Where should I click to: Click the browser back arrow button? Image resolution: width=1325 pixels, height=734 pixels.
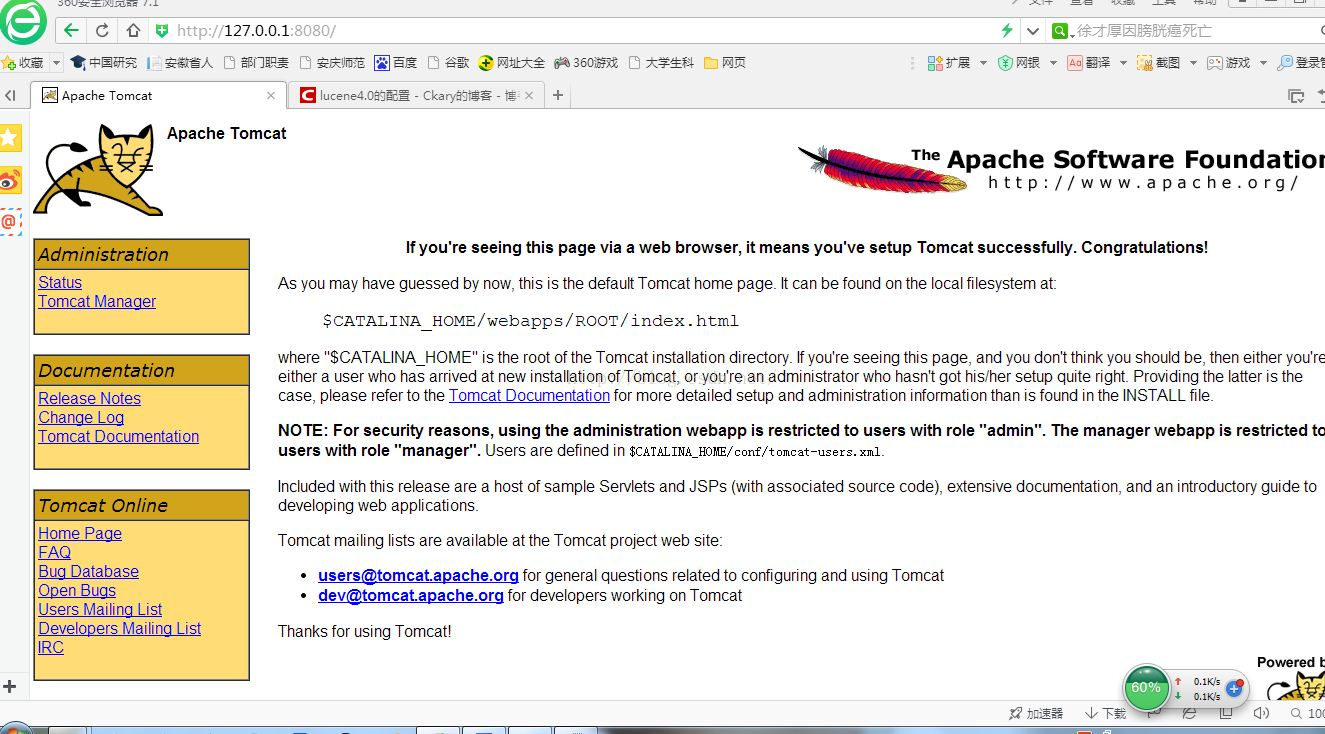(71, 31)
